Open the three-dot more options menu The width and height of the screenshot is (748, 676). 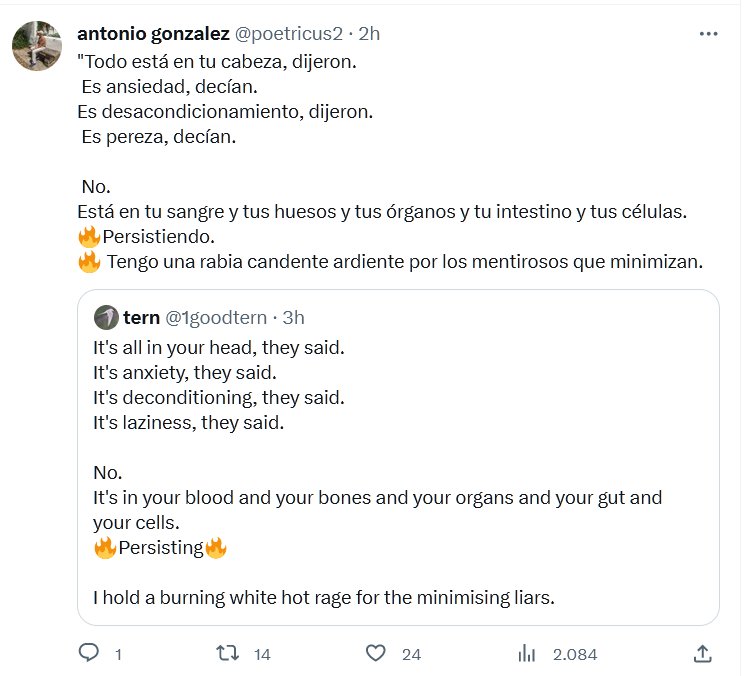tap(708, 33)
